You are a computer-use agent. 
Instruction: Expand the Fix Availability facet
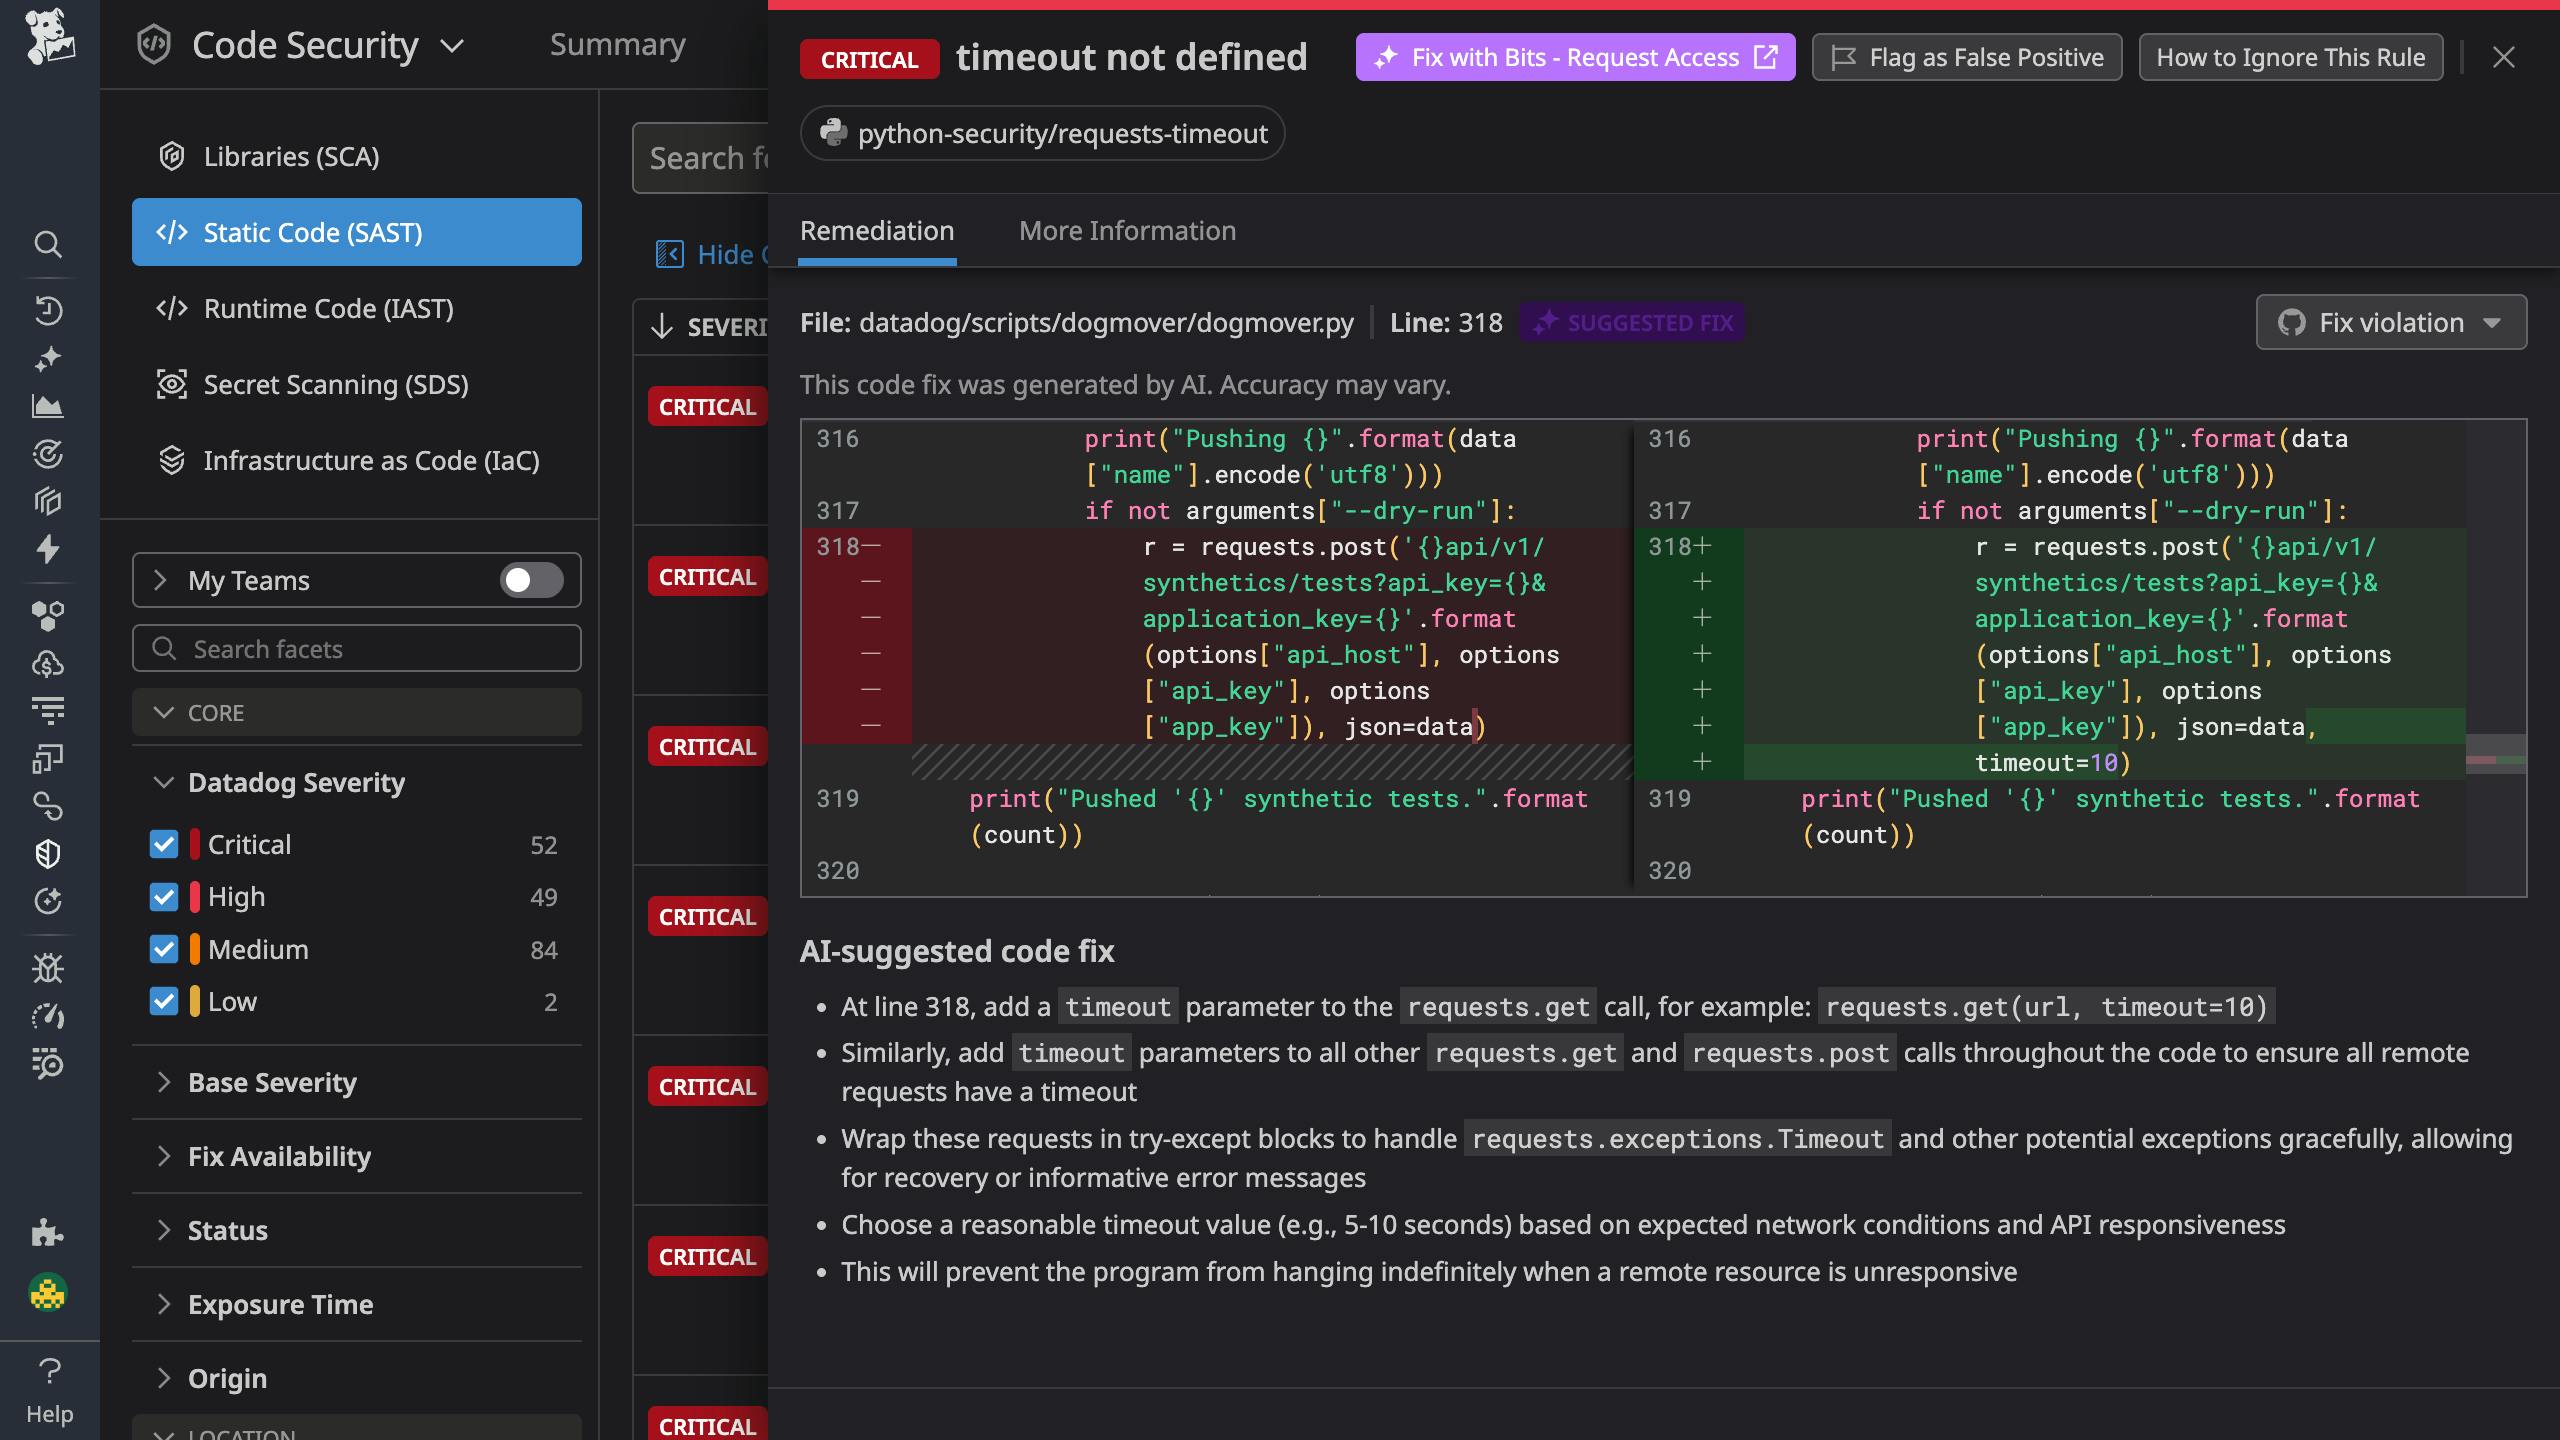280,1157
